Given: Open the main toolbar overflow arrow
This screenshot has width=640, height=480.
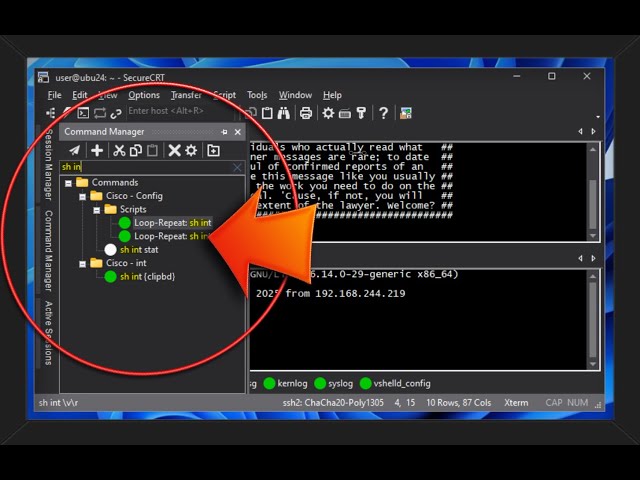Looking at the screenshot, I should click(x=598, y=117).
